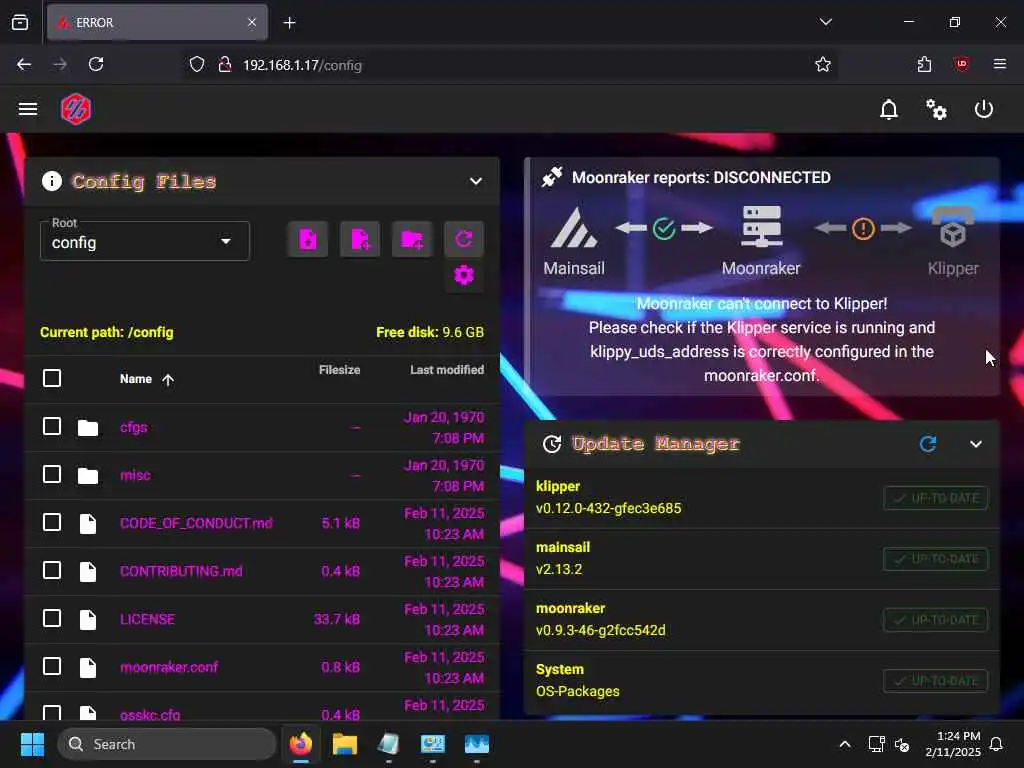Check the CODE_OF_CONDUCT.md checkbox
This screenshot has height=768, width=1024.
coord(52,522)
